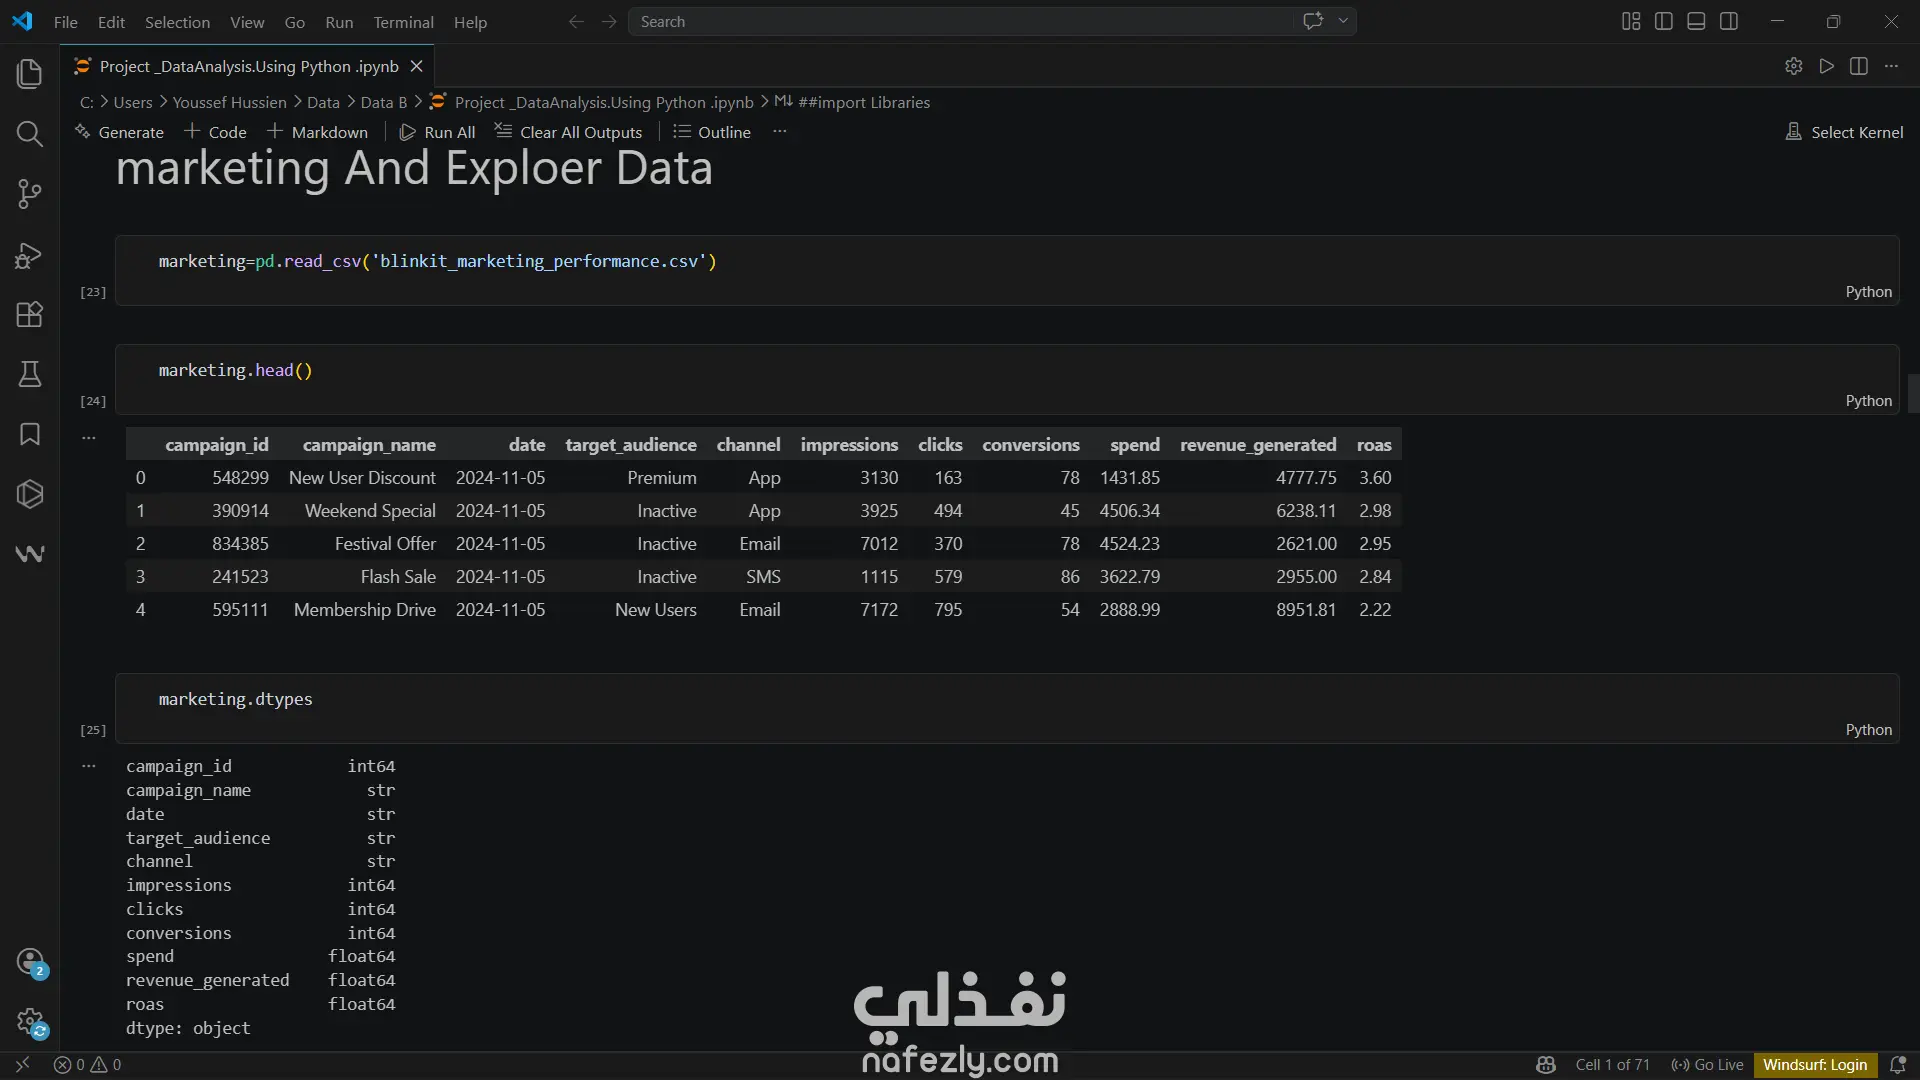Click Select Kernel
1920x1080 pixels.
(1844, 132)
